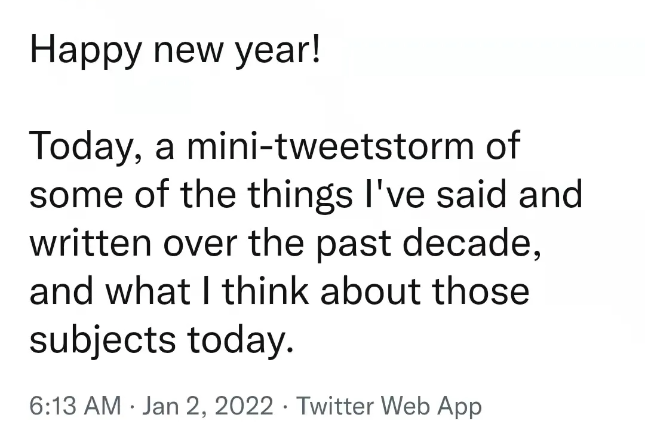The height and width of the screenshot is (430, 645).
Task: Click the word subjects in the last line
Action: point(102,341)
